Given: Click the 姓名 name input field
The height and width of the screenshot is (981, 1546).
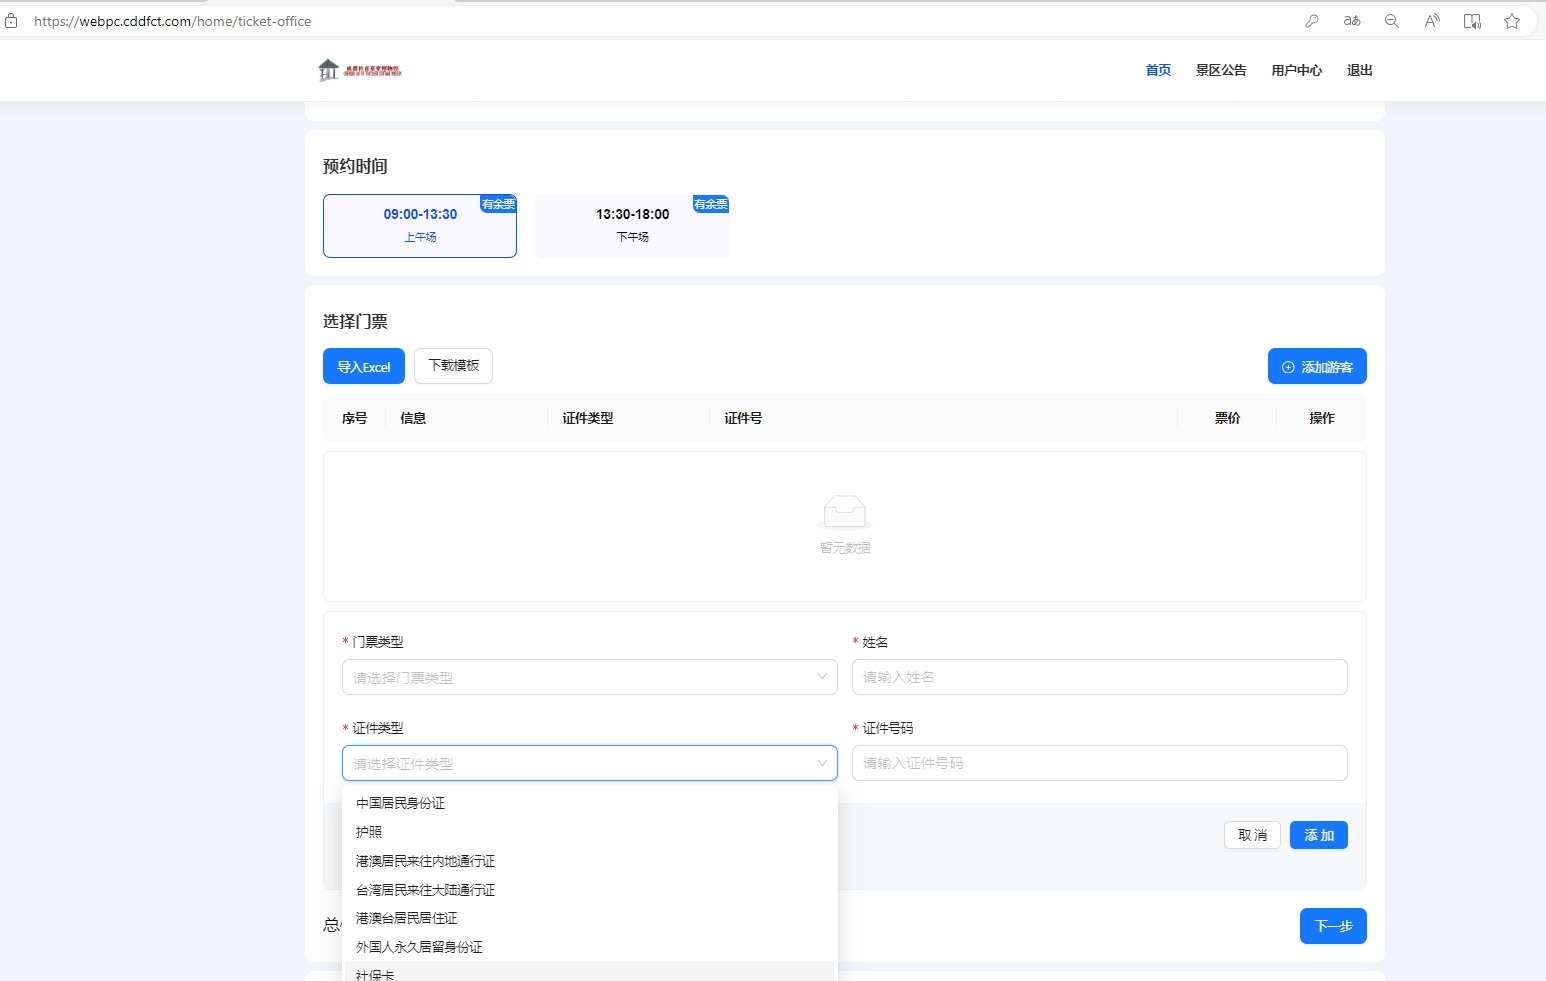Looking at the screenshot, I should pos(1099,677).
